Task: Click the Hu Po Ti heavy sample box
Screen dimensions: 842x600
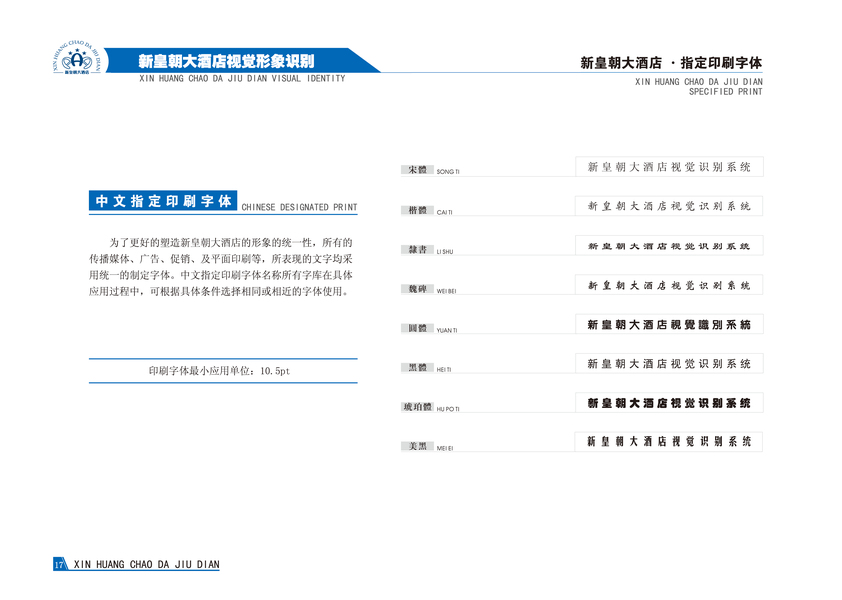Action: [x=669, y=403]
